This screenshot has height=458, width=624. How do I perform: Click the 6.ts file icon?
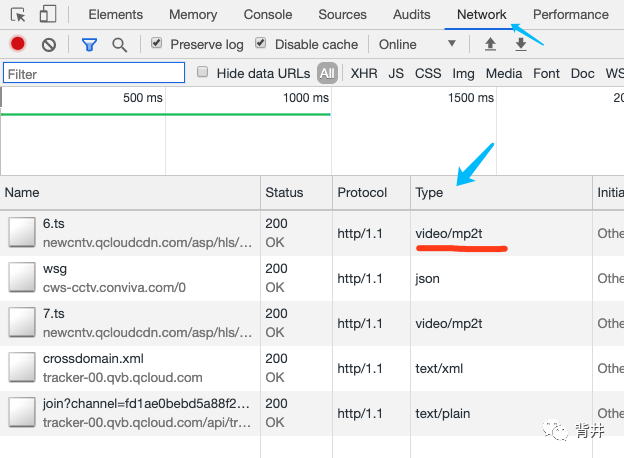(22, 232)
